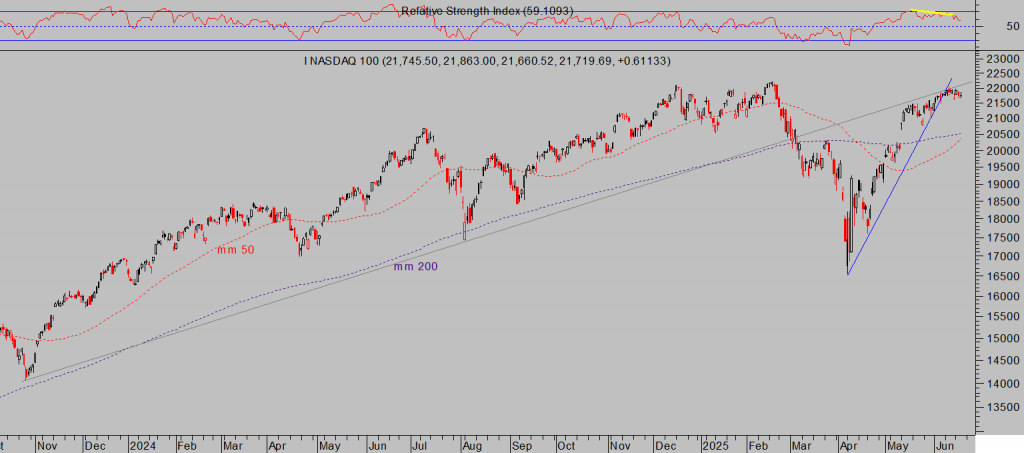Click the 2025 year label on time axis

coord(714,445)
